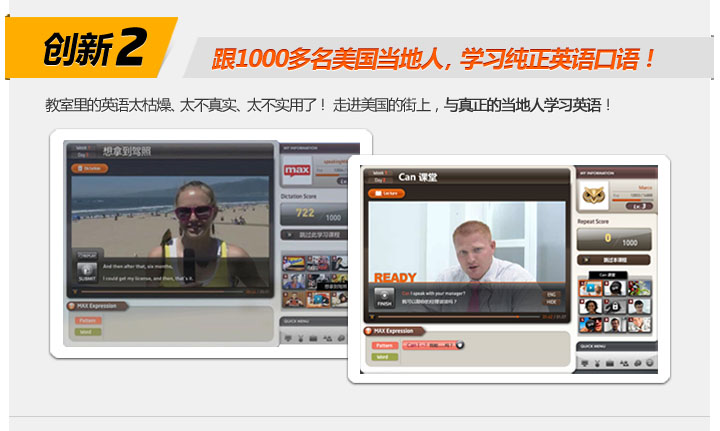
Task: Click the round icon at the Can 课堂 Quick Menu end
Action: pos(649,363)
